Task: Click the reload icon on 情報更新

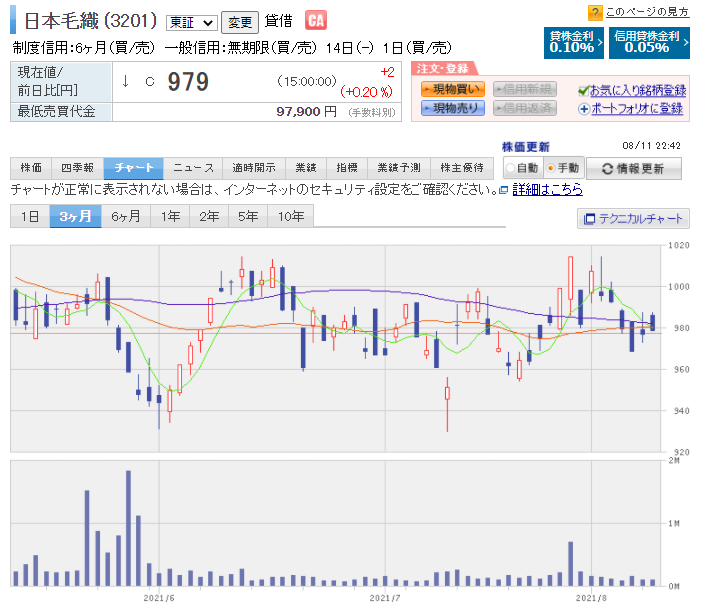Action: click(x=607, y=169)
